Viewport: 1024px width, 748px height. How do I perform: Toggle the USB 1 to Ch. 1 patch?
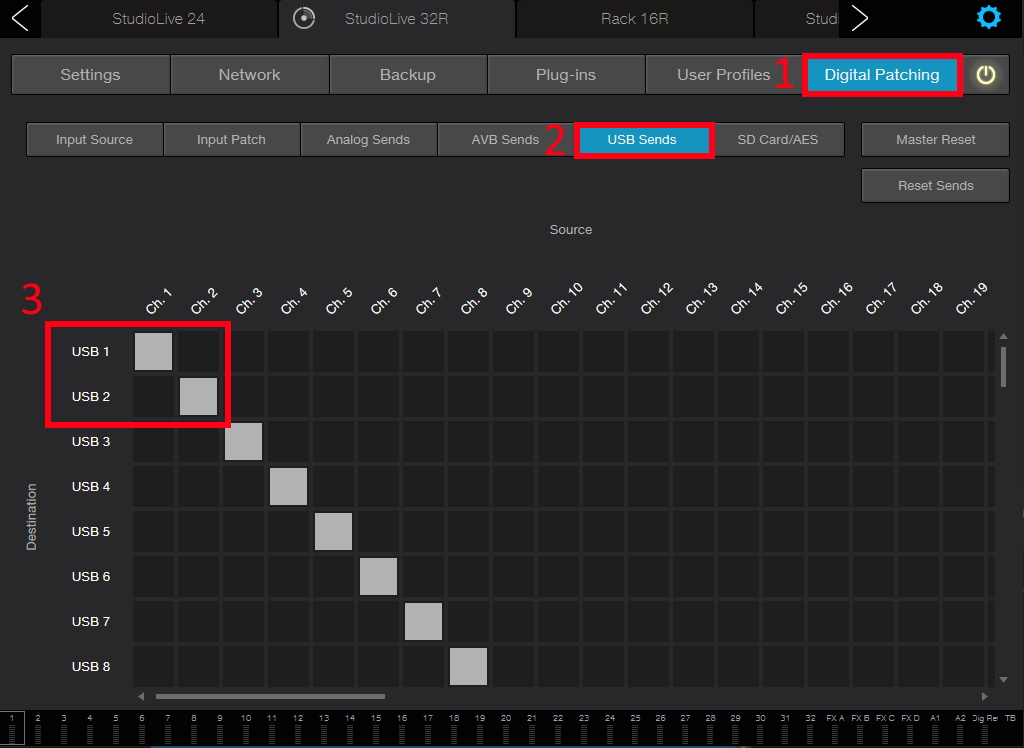tap(153, 351)
